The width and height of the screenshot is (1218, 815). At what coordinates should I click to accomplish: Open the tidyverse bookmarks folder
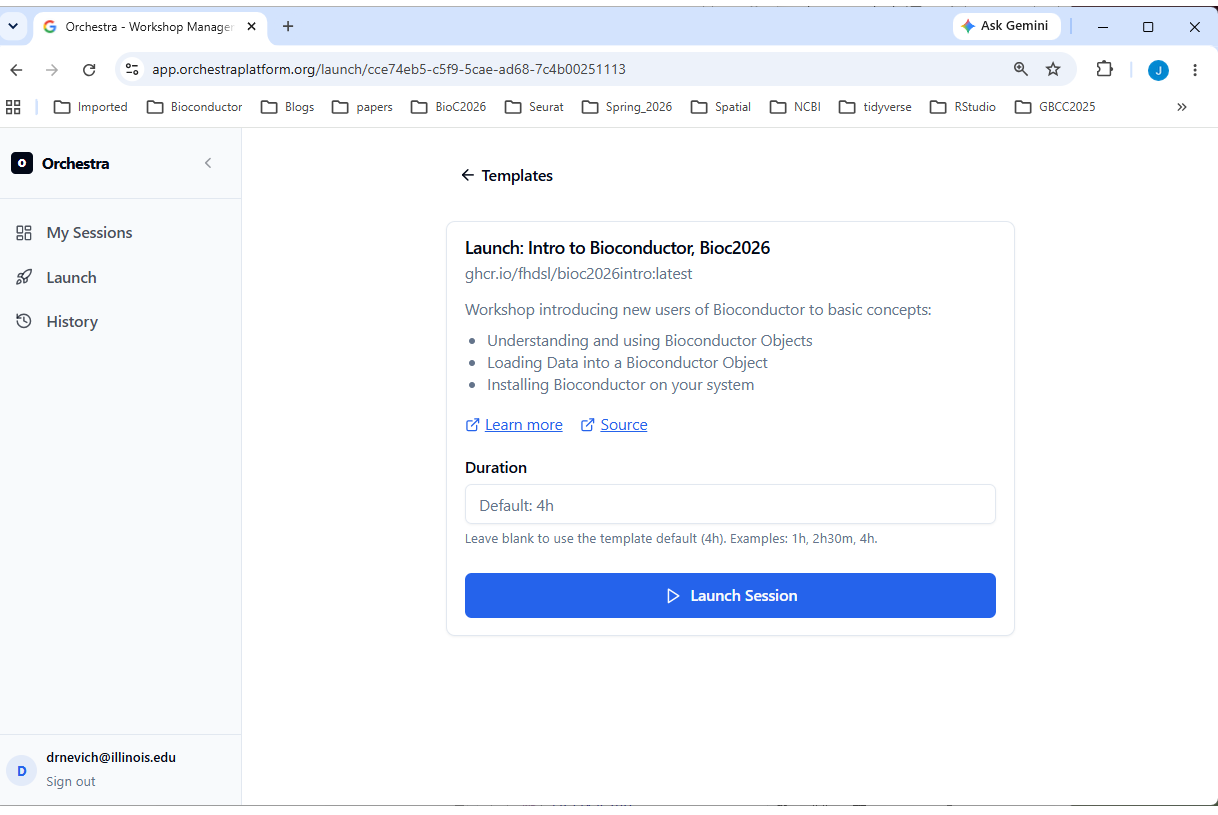tap(876, 107)
